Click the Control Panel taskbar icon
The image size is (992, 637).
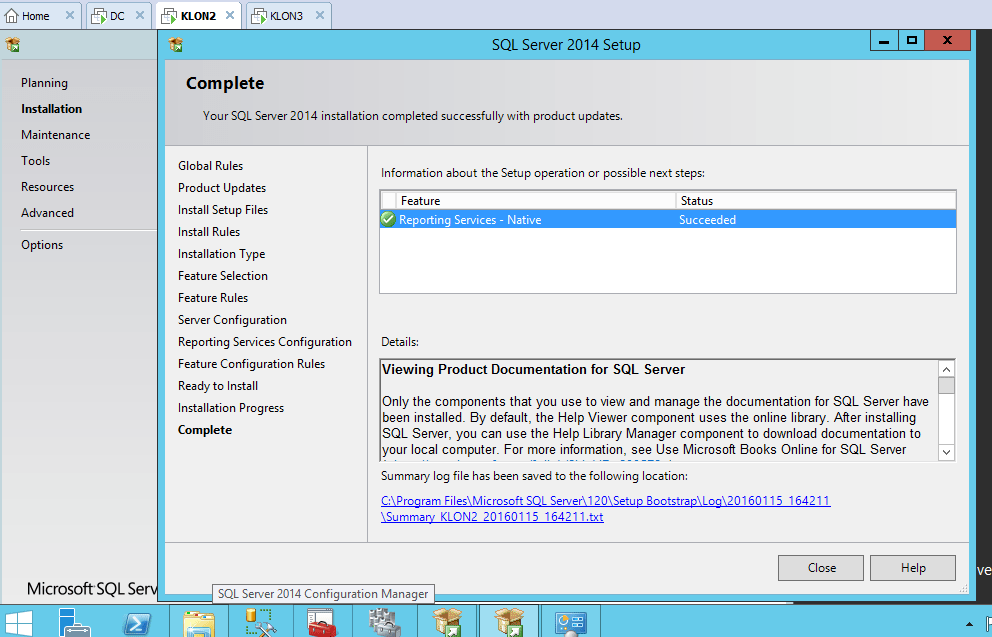coord(571,622)
